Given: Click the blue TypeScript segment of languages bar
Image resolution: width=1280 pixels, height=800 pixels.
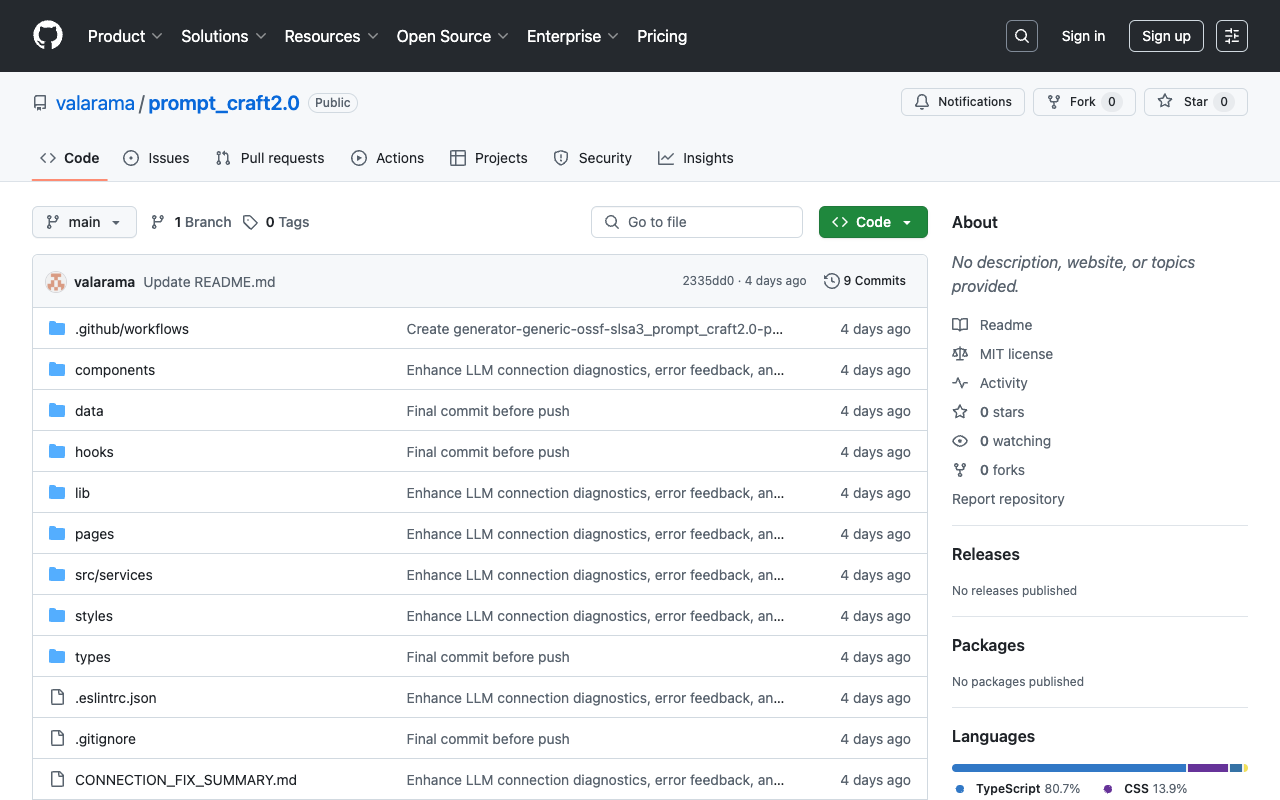Looking at the screenshot, I should pos(1069,768).
